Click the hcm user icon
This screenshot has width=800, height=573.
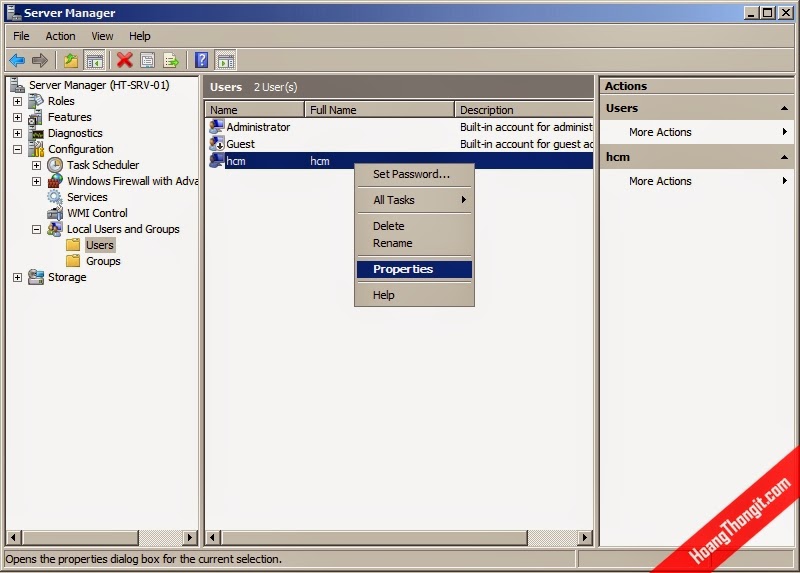coord(217,160)
